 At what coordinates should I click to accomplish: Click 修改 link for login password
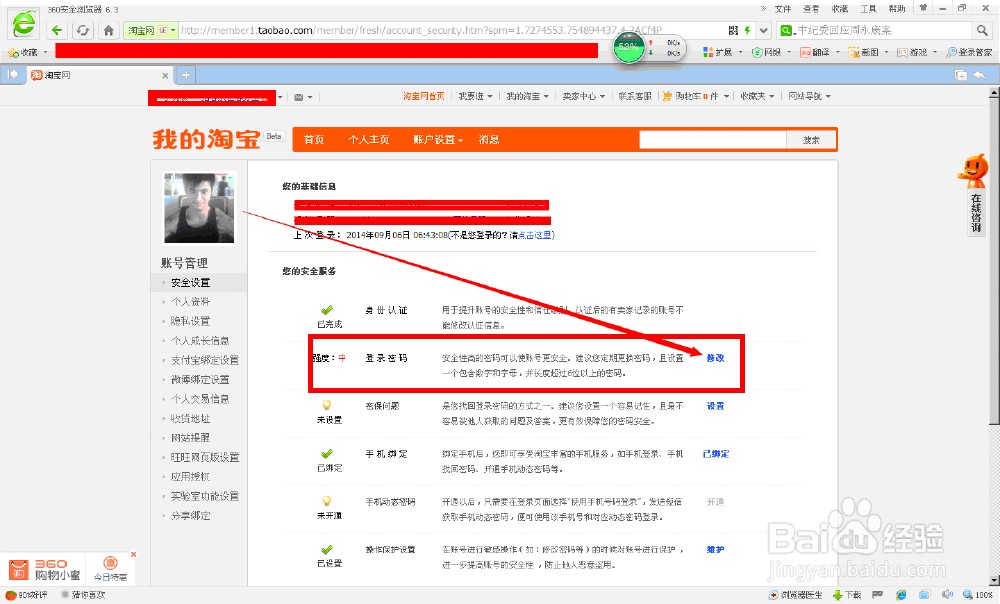coord(716,358)
